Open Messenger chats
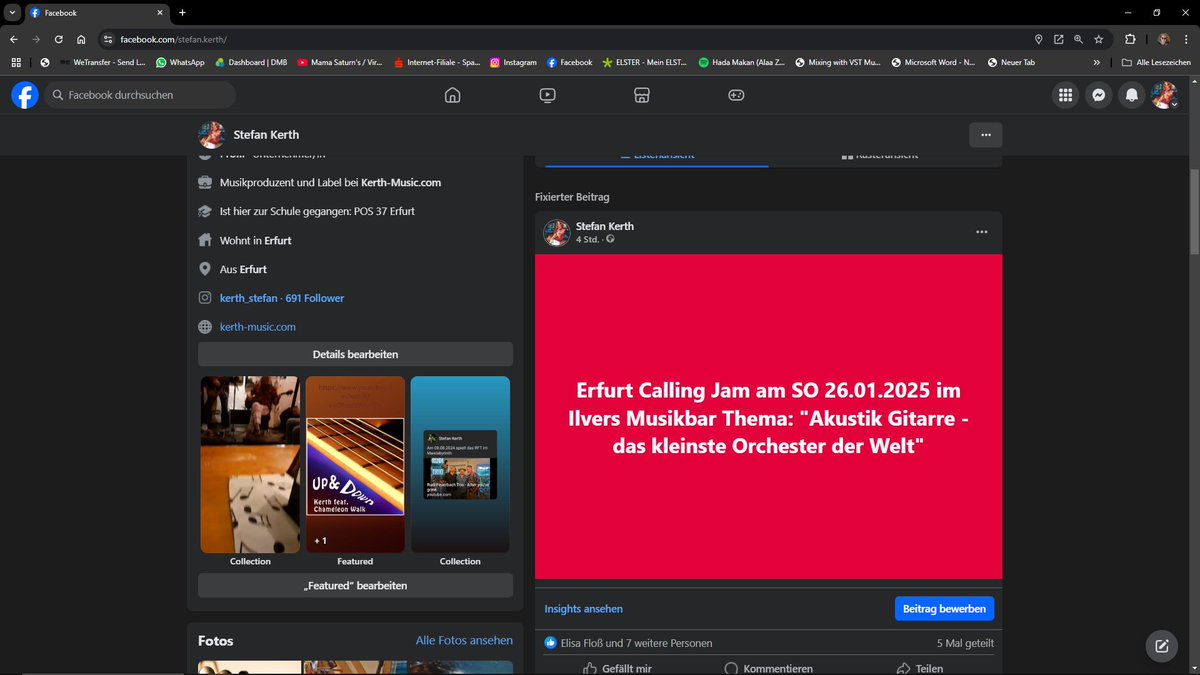The width and height of the screenshot is (1200, 675). click(x=1098, y=95)
